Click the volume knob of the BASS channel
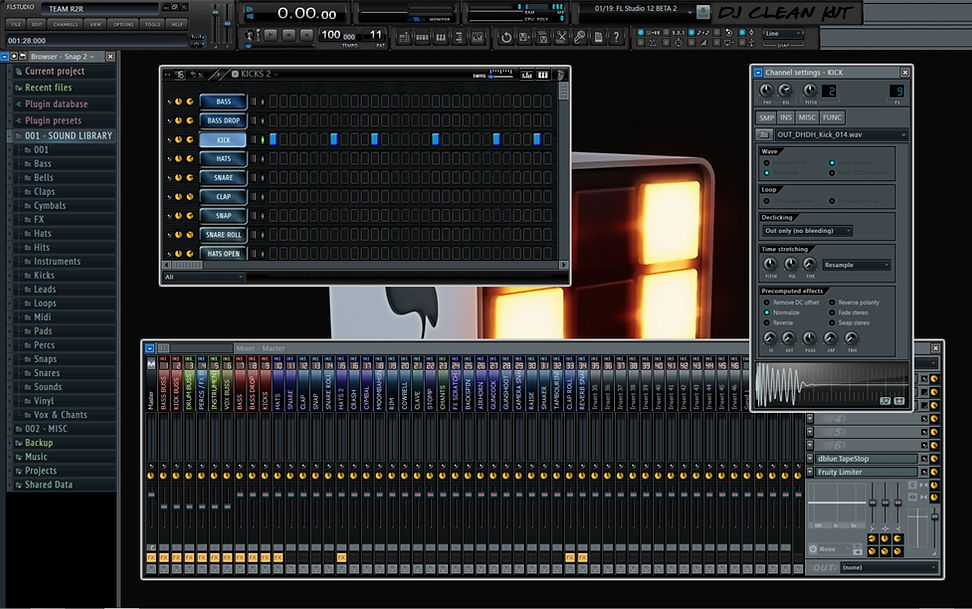The width and height of the screenshot is (972, 609). click(190, 102)
